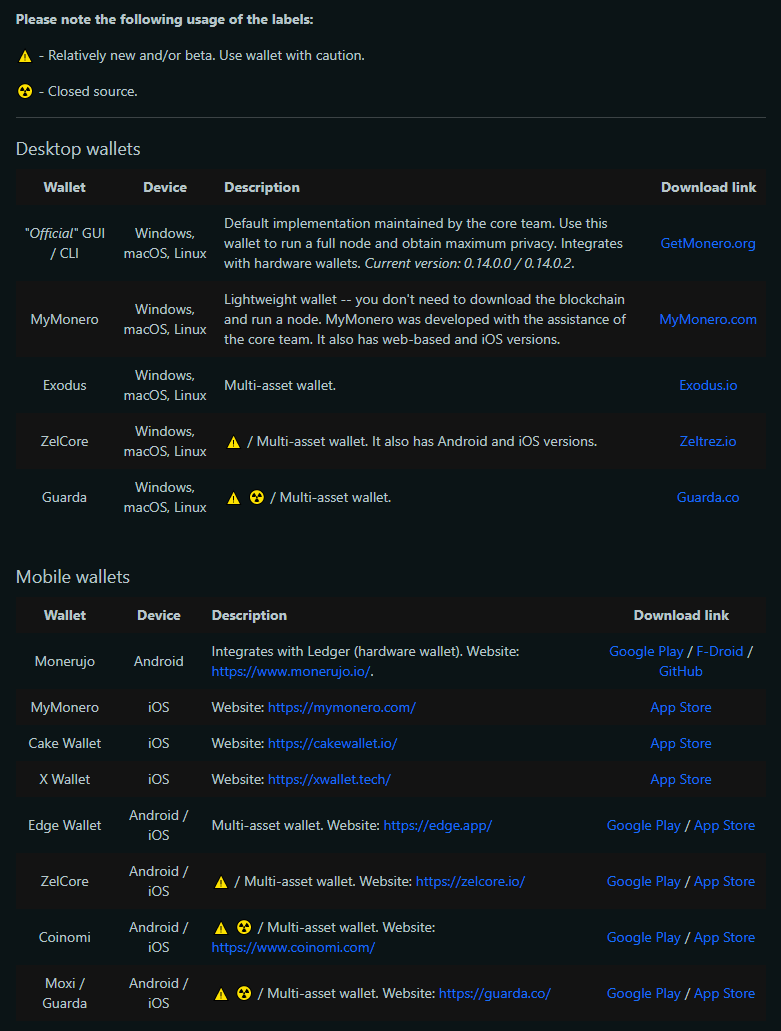
Task: Click the warning icon in the Coinomi row
Action: point(221,928)
